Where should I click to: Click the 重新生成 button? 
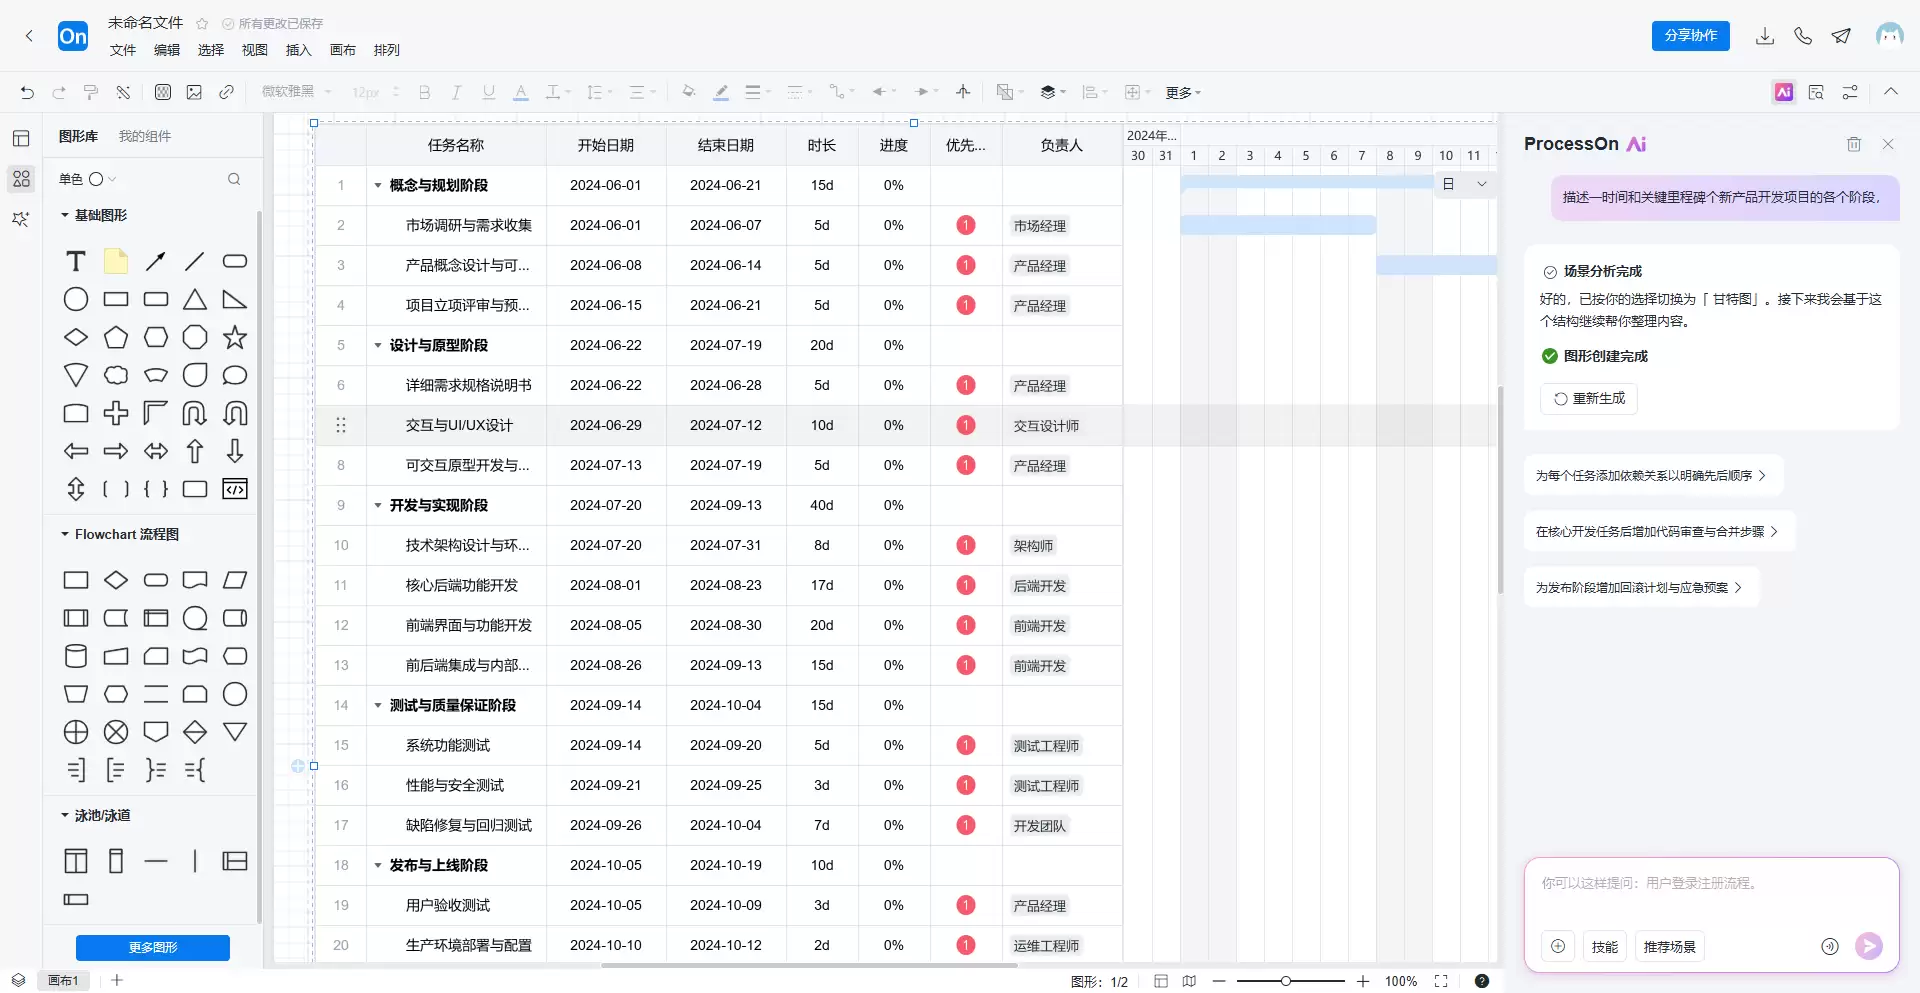point(1589,398)
